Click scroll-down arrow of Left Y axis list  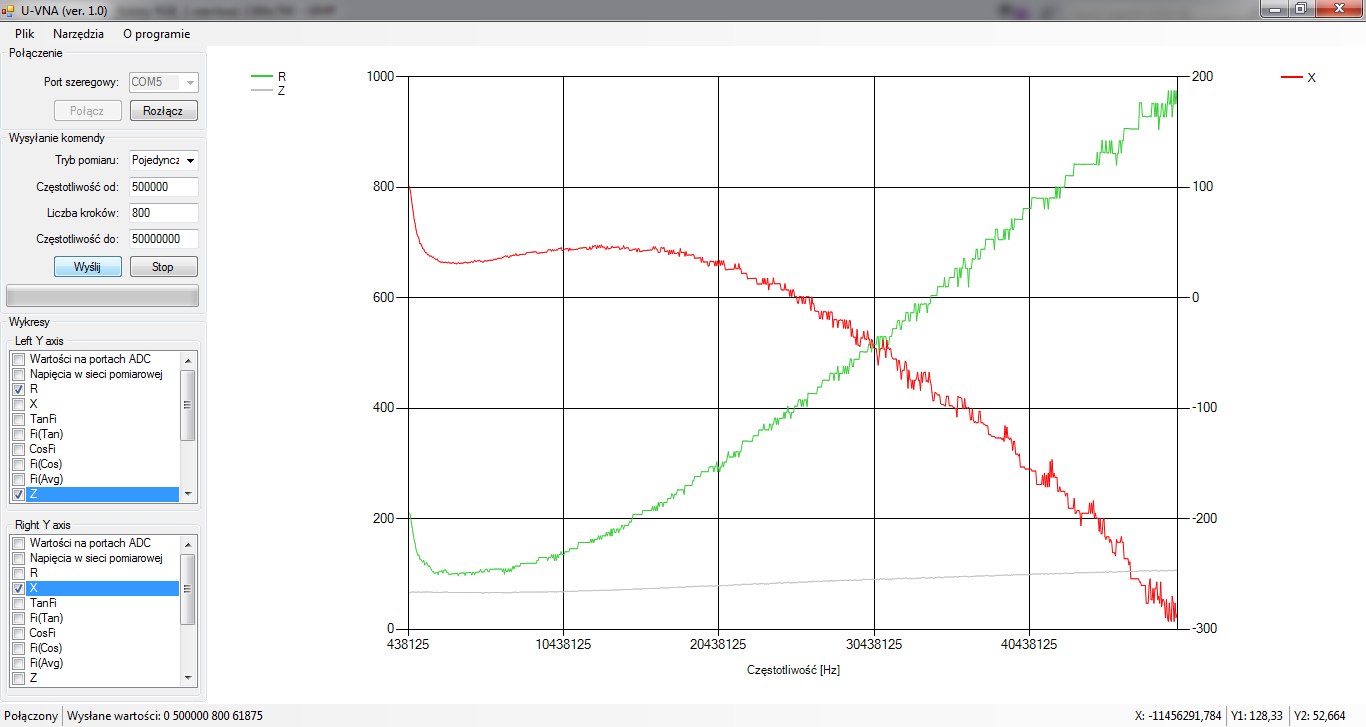pos(187,494)
